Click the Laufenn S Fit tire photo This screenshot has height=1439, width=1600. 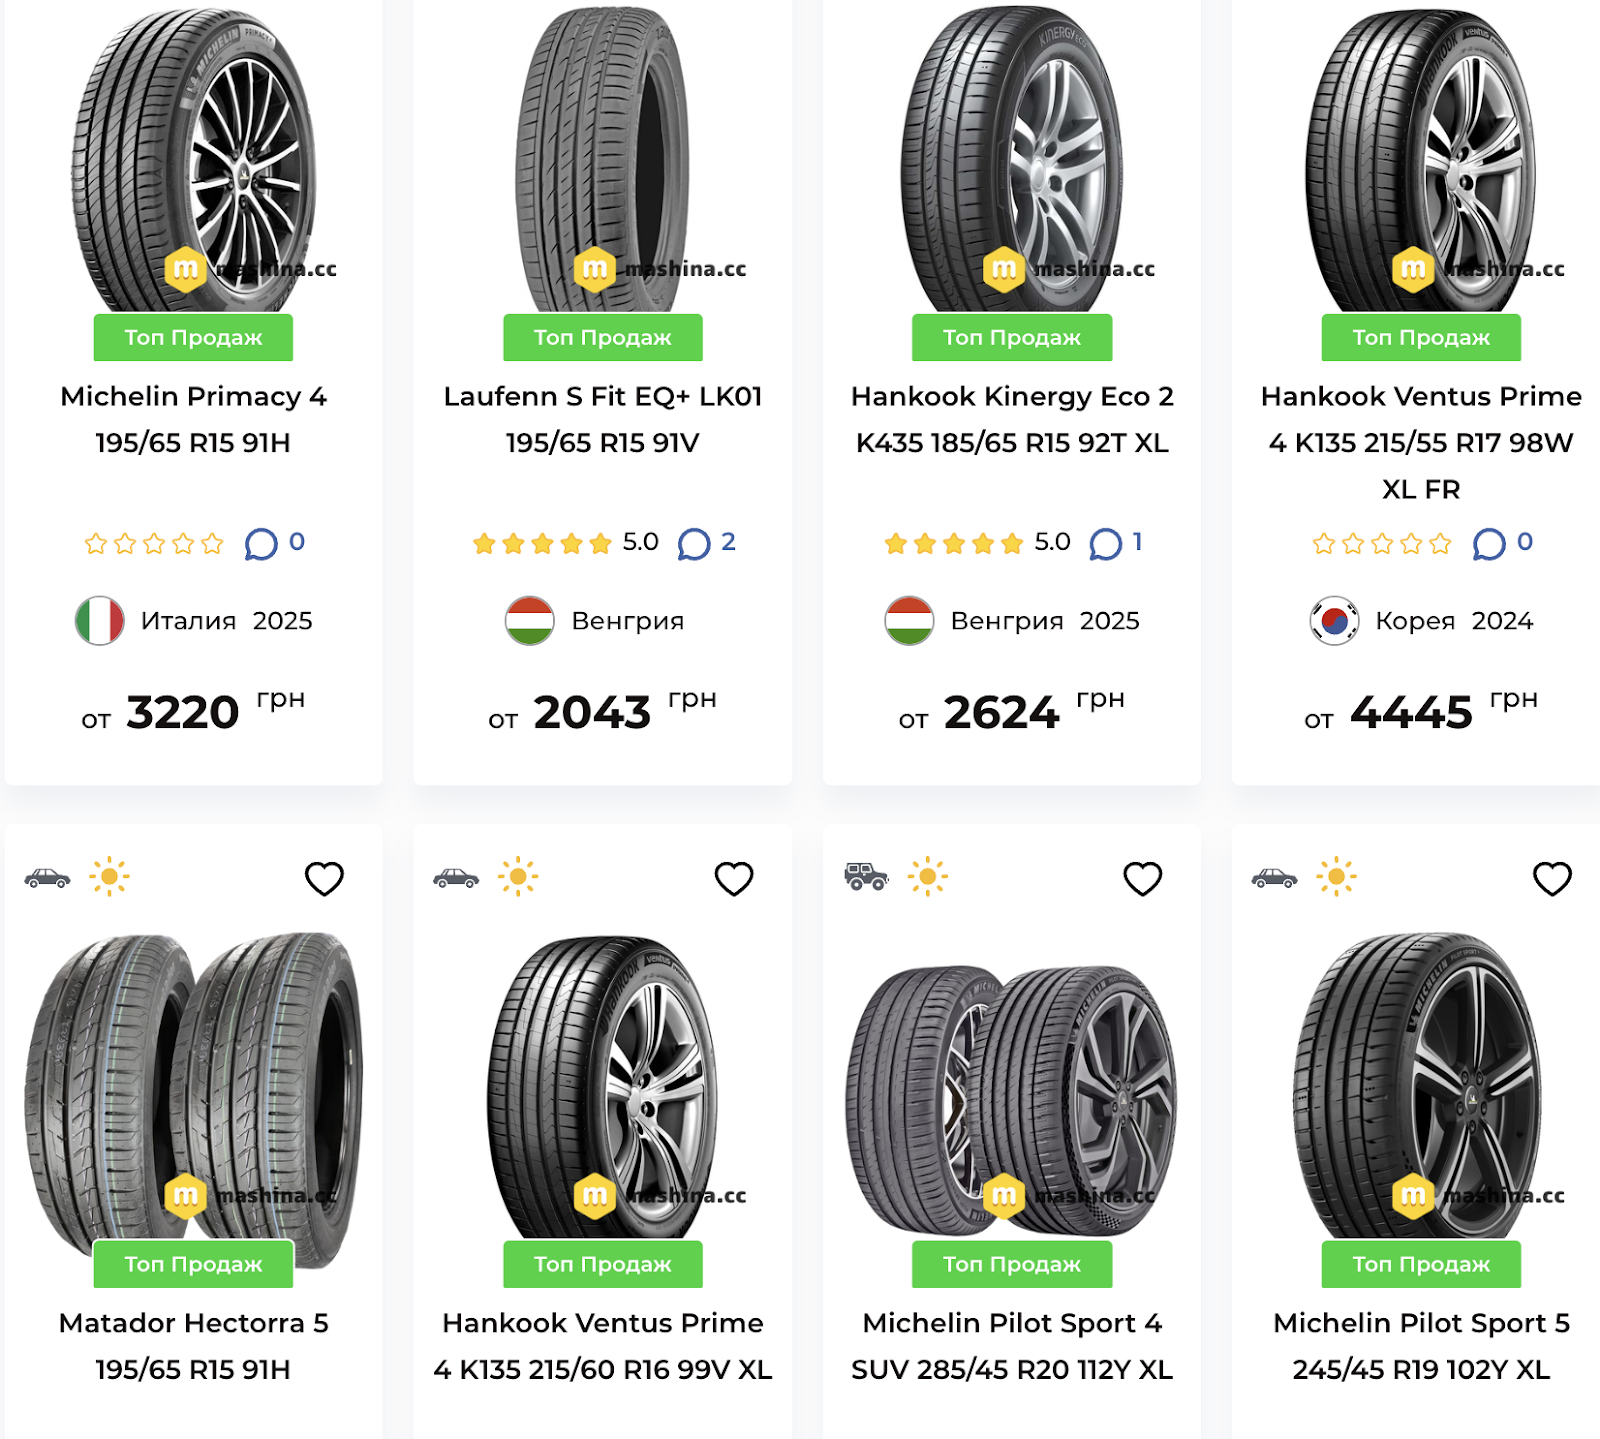pyautogui.click(x=603, y=160)
